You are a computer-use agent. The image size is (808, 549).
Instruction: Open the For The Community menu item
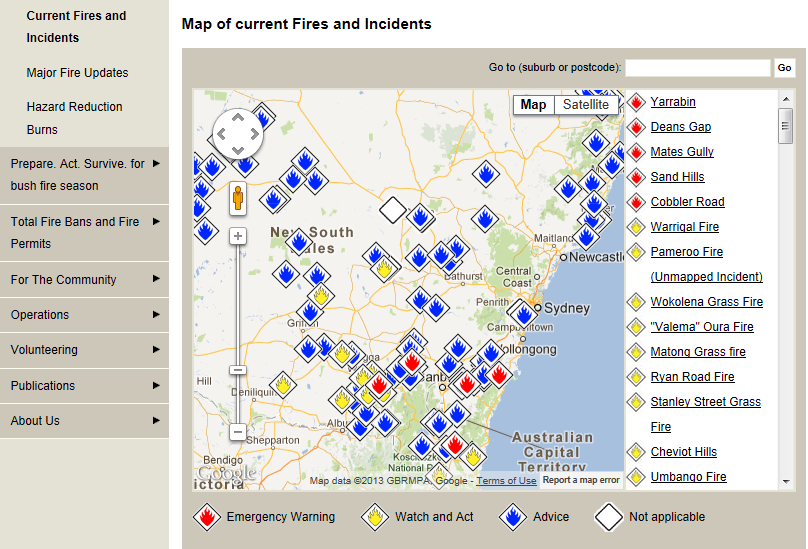pyautogui.click(x=63, y=279)
